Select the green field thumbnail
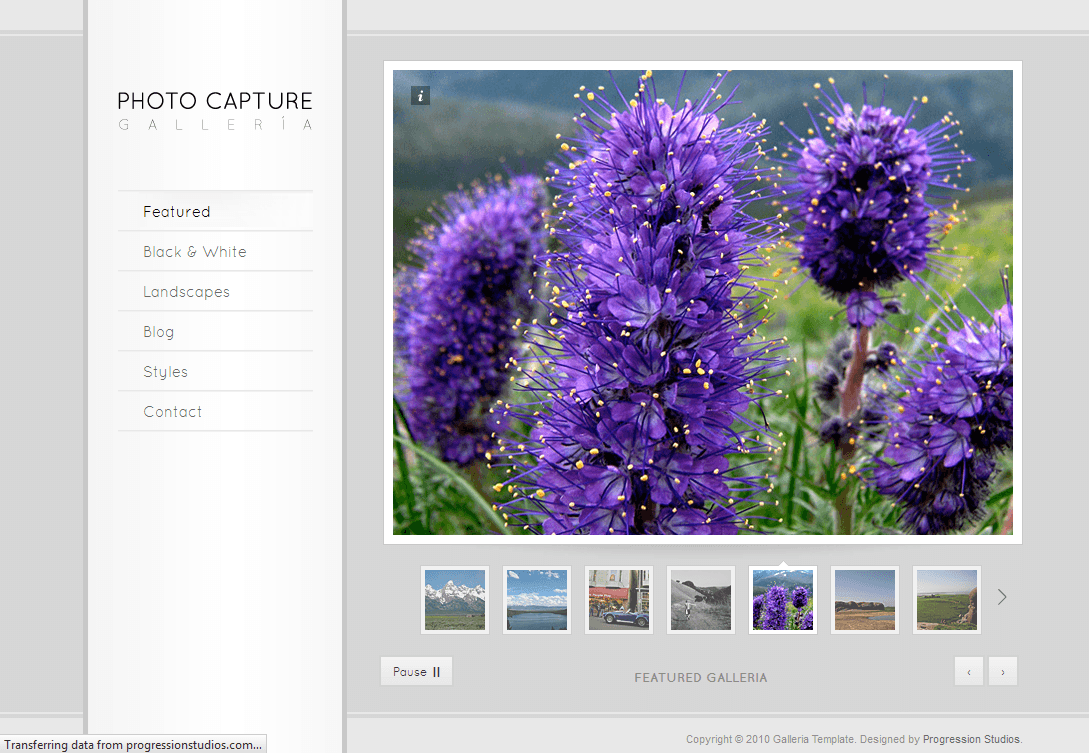The height and width of the screenshot is (753, 1089). tap(947, 600)
